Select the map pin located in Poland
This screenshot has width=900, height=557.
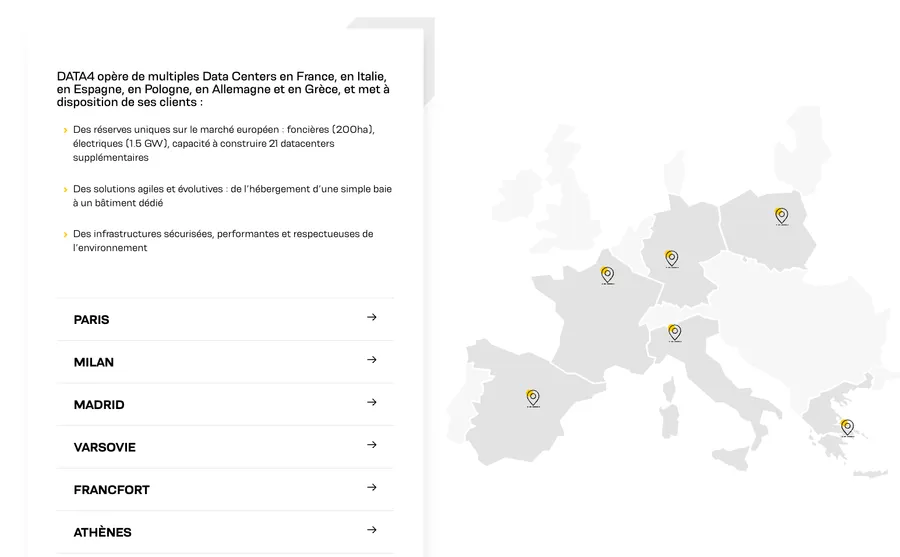click(x=781, y=215)
